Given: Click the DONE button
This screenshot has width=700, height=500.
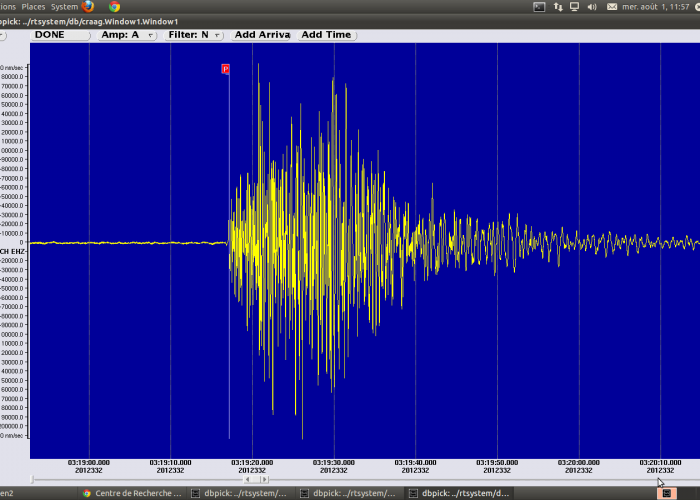Looking at the screenshot, I should click(60, 35).
